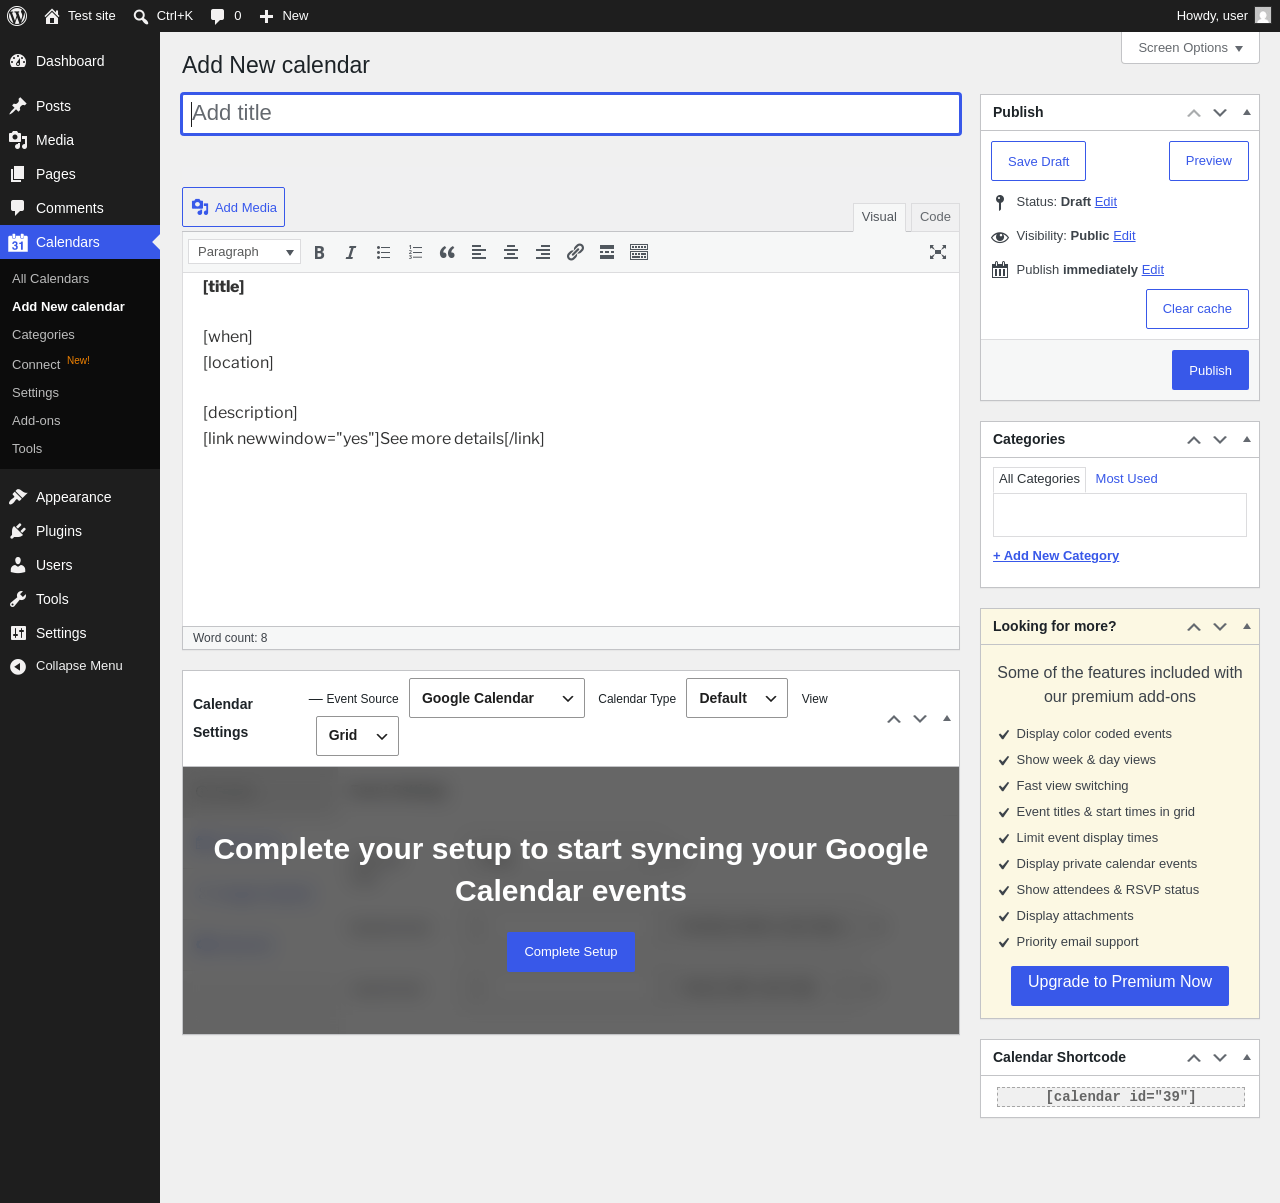Publish the calendar
Viewport: 1280px width, 1203px height.
[1210, 370]
